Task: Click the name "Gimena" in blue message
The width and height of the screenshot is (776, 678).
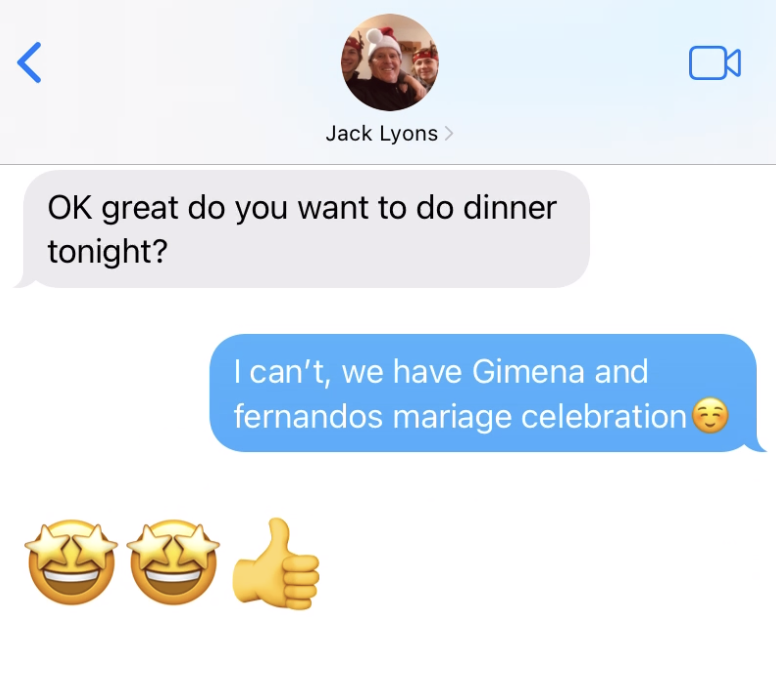Action: click(528, 371)
